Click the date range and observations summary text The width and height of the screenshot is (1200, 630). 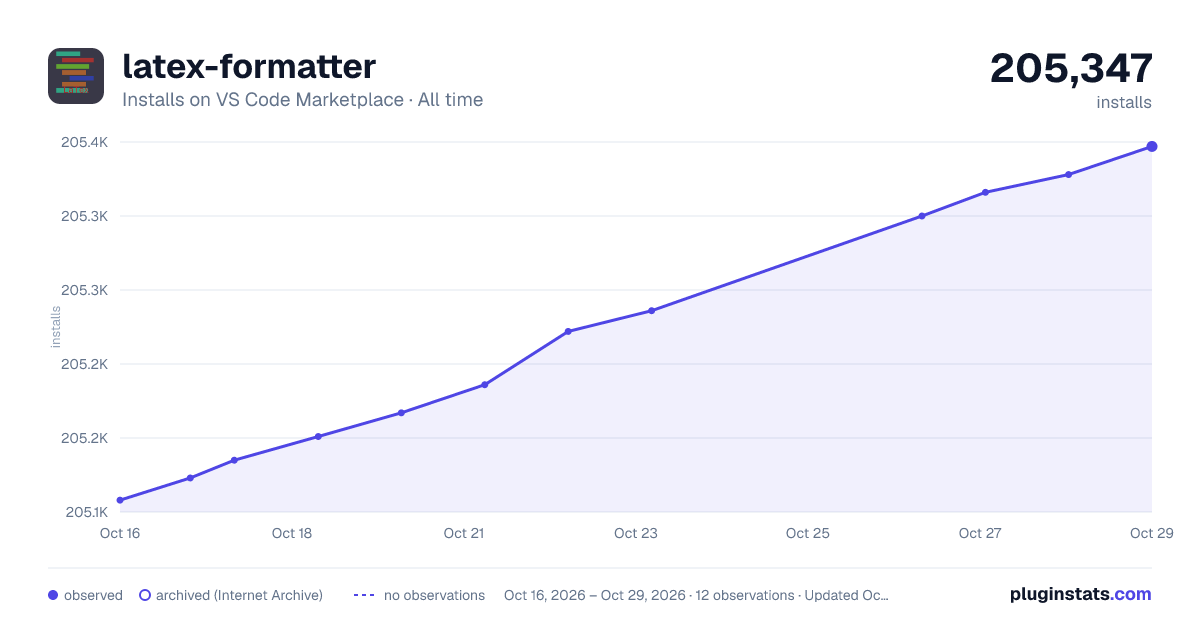coord(696,595)
